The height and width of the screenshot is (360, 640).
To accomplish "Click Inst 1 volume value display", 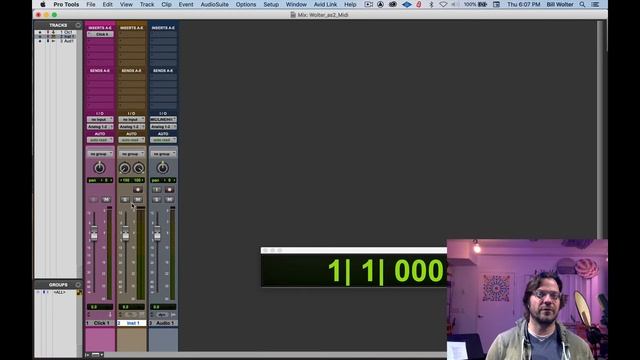I will pyautogui.click(x=131, y=307).
